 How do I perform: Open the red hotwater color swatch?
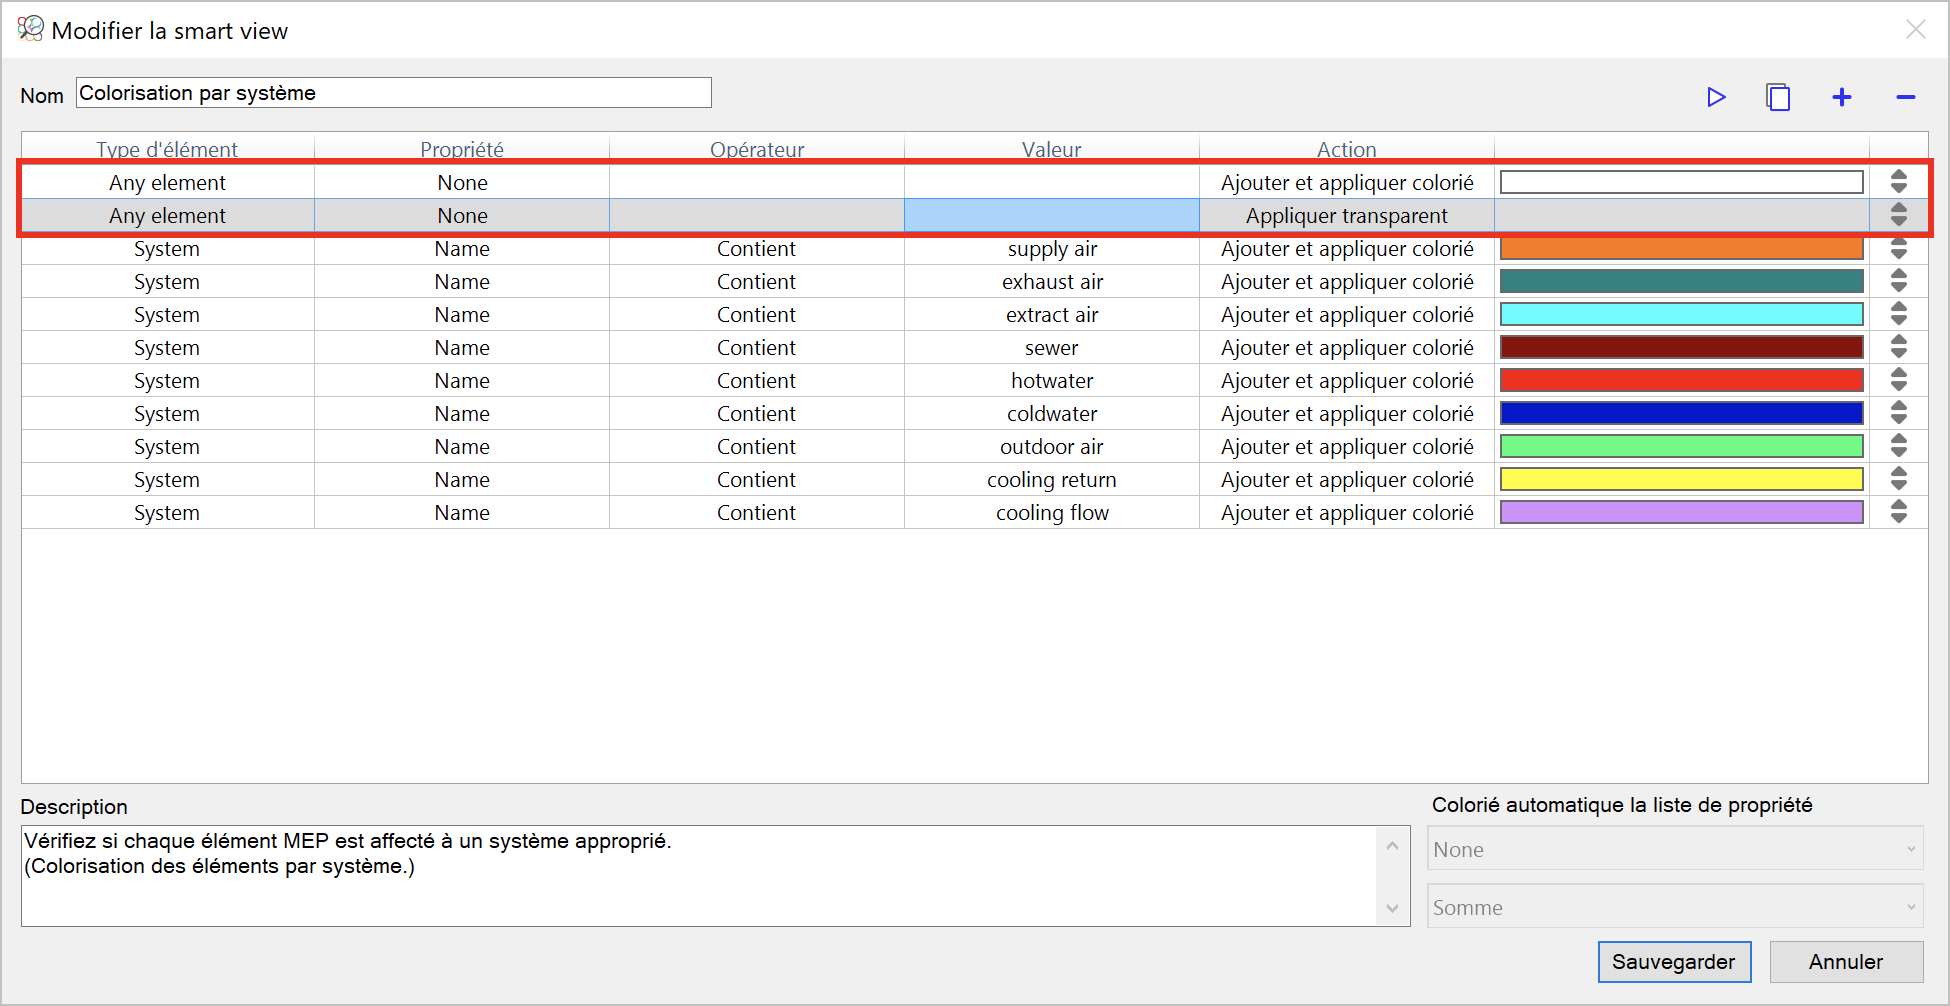(x=1682, y=380)
